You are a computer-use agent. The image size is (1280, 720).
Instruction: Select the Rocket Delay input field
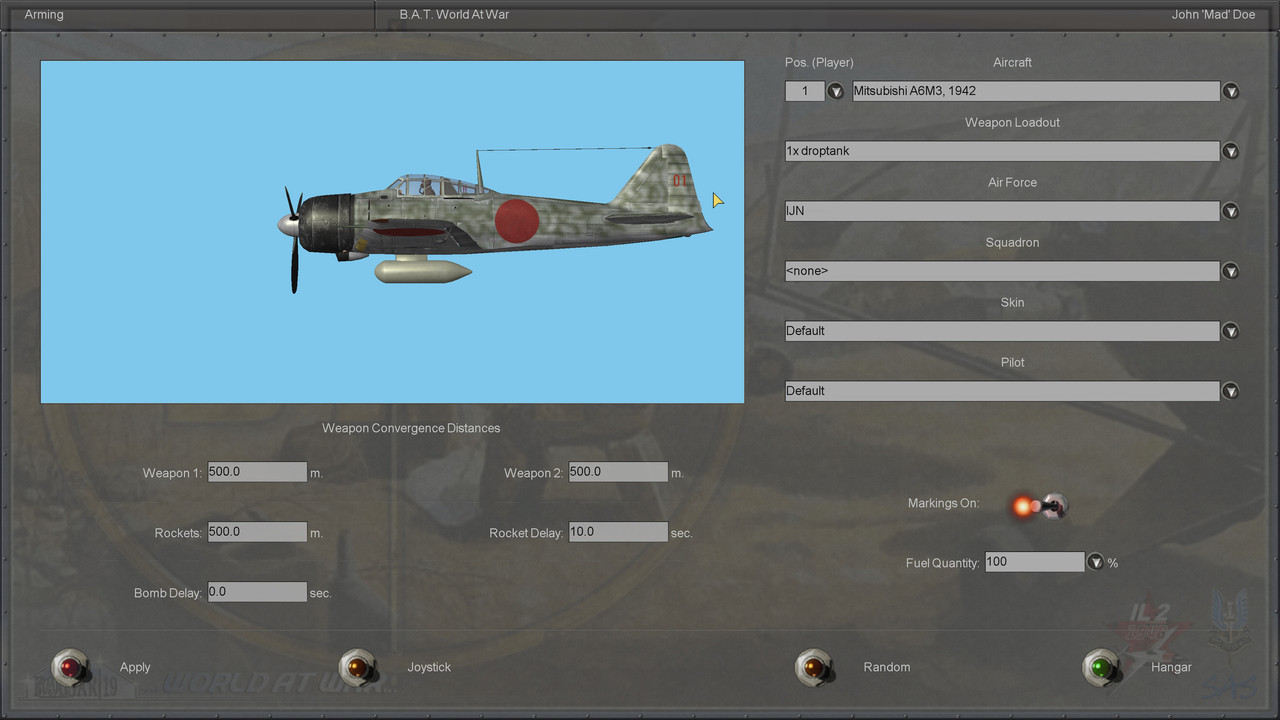point(618,532)
